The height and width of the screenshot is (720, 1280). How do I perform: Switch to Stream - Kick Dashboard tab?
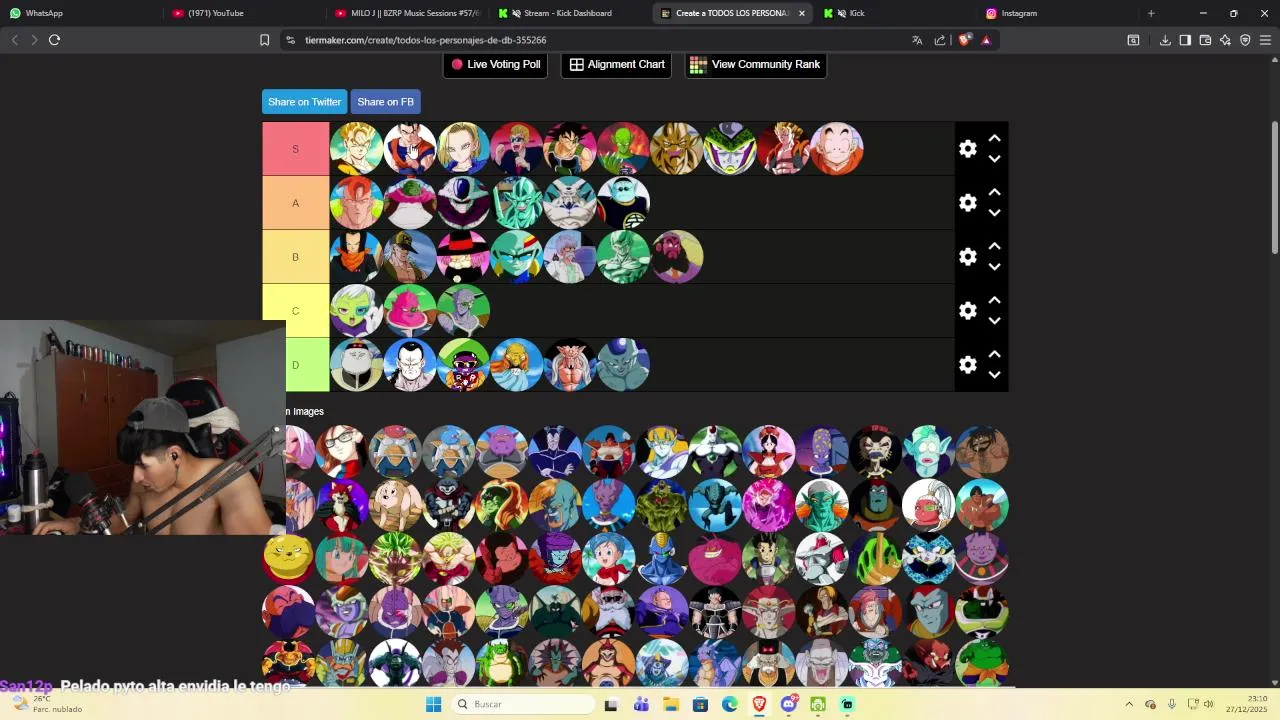[x=570, y=13]
